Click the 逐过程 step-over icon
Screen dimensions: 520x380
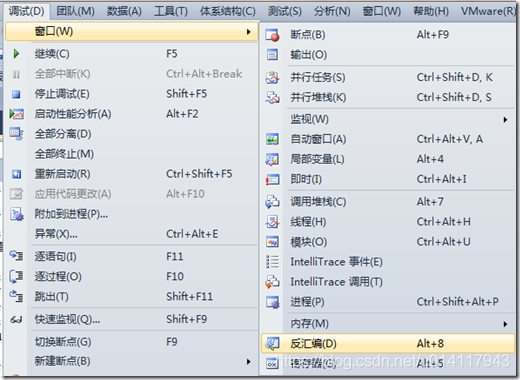[x=16, y=276]
